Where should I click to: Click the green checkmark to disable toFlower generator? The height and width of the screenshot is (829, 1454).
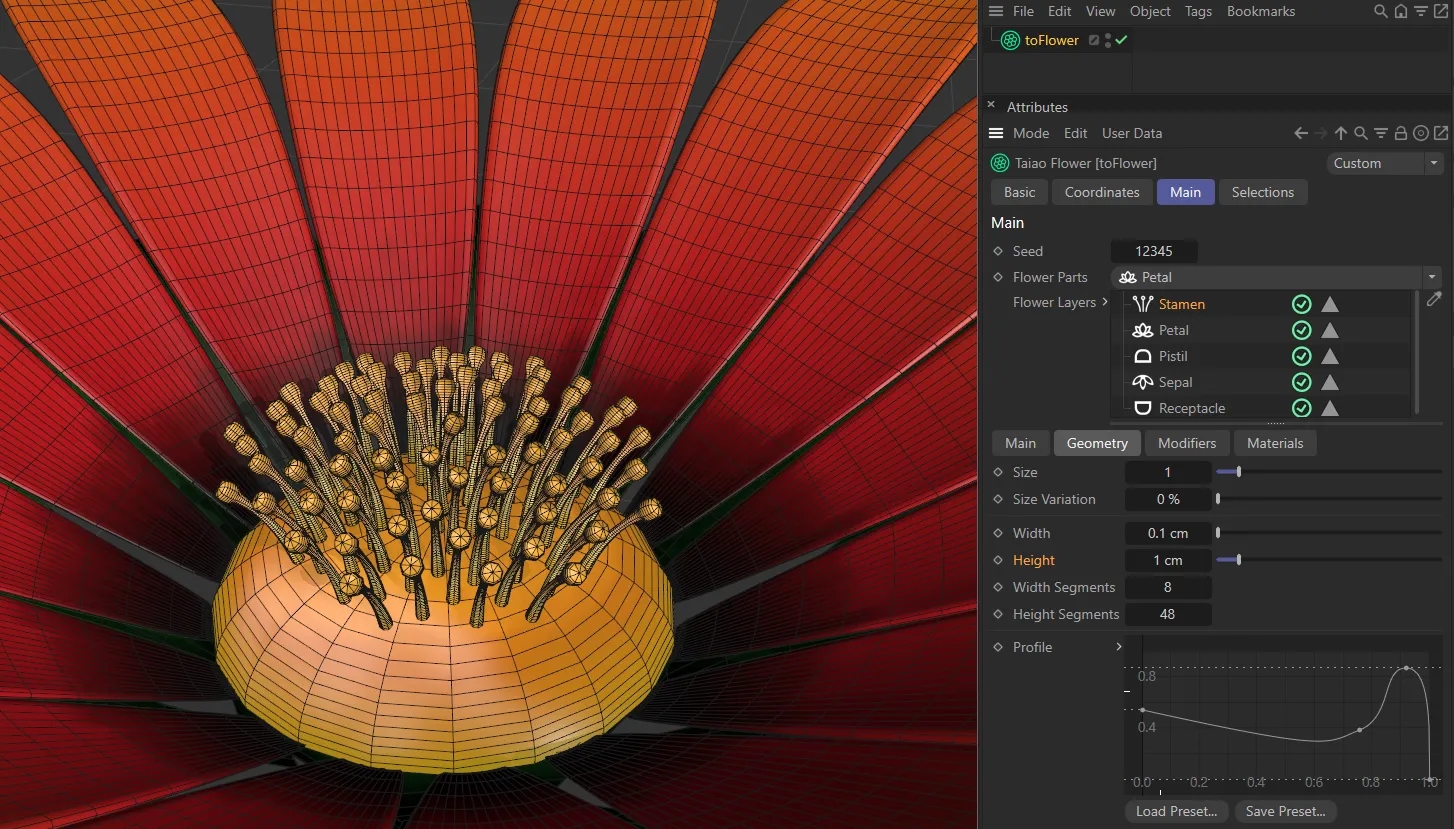(1120, 40)
